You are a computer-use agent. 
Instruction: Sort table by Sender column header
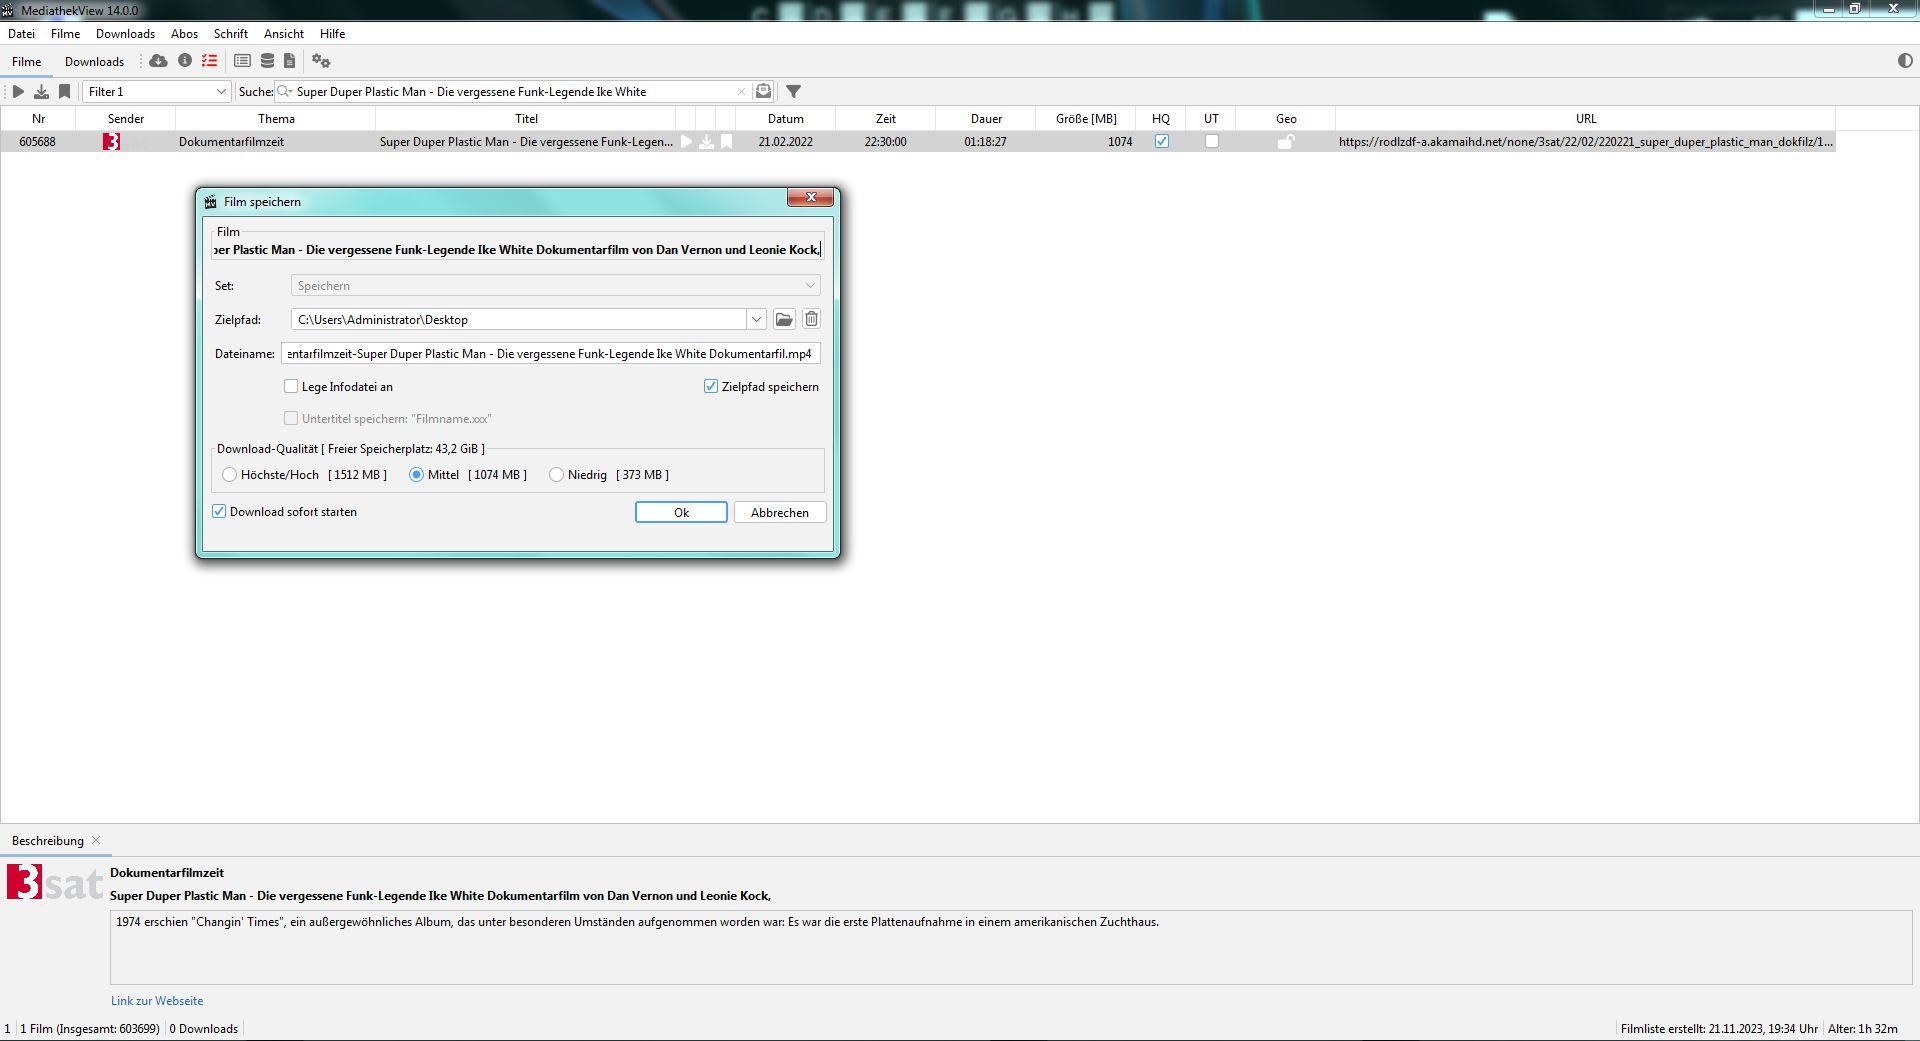tap(126, 118)
